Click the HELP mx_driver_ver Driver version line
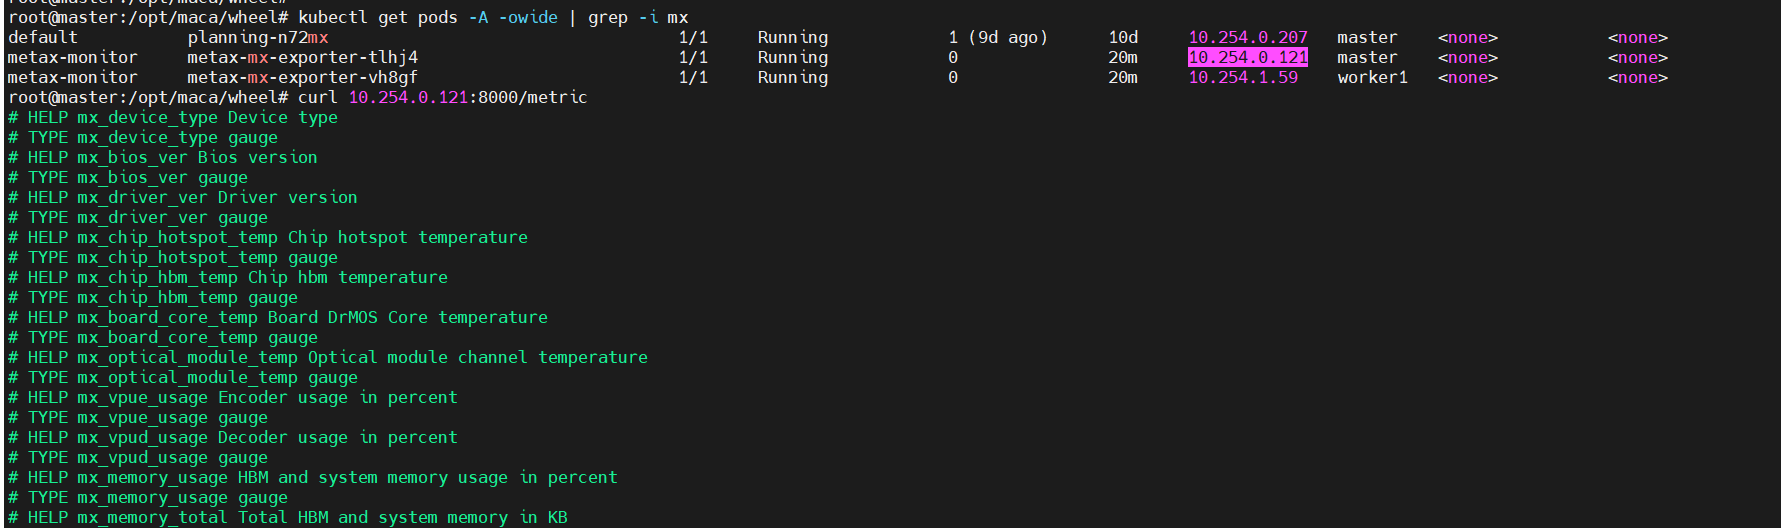 (x=182, y=197)
